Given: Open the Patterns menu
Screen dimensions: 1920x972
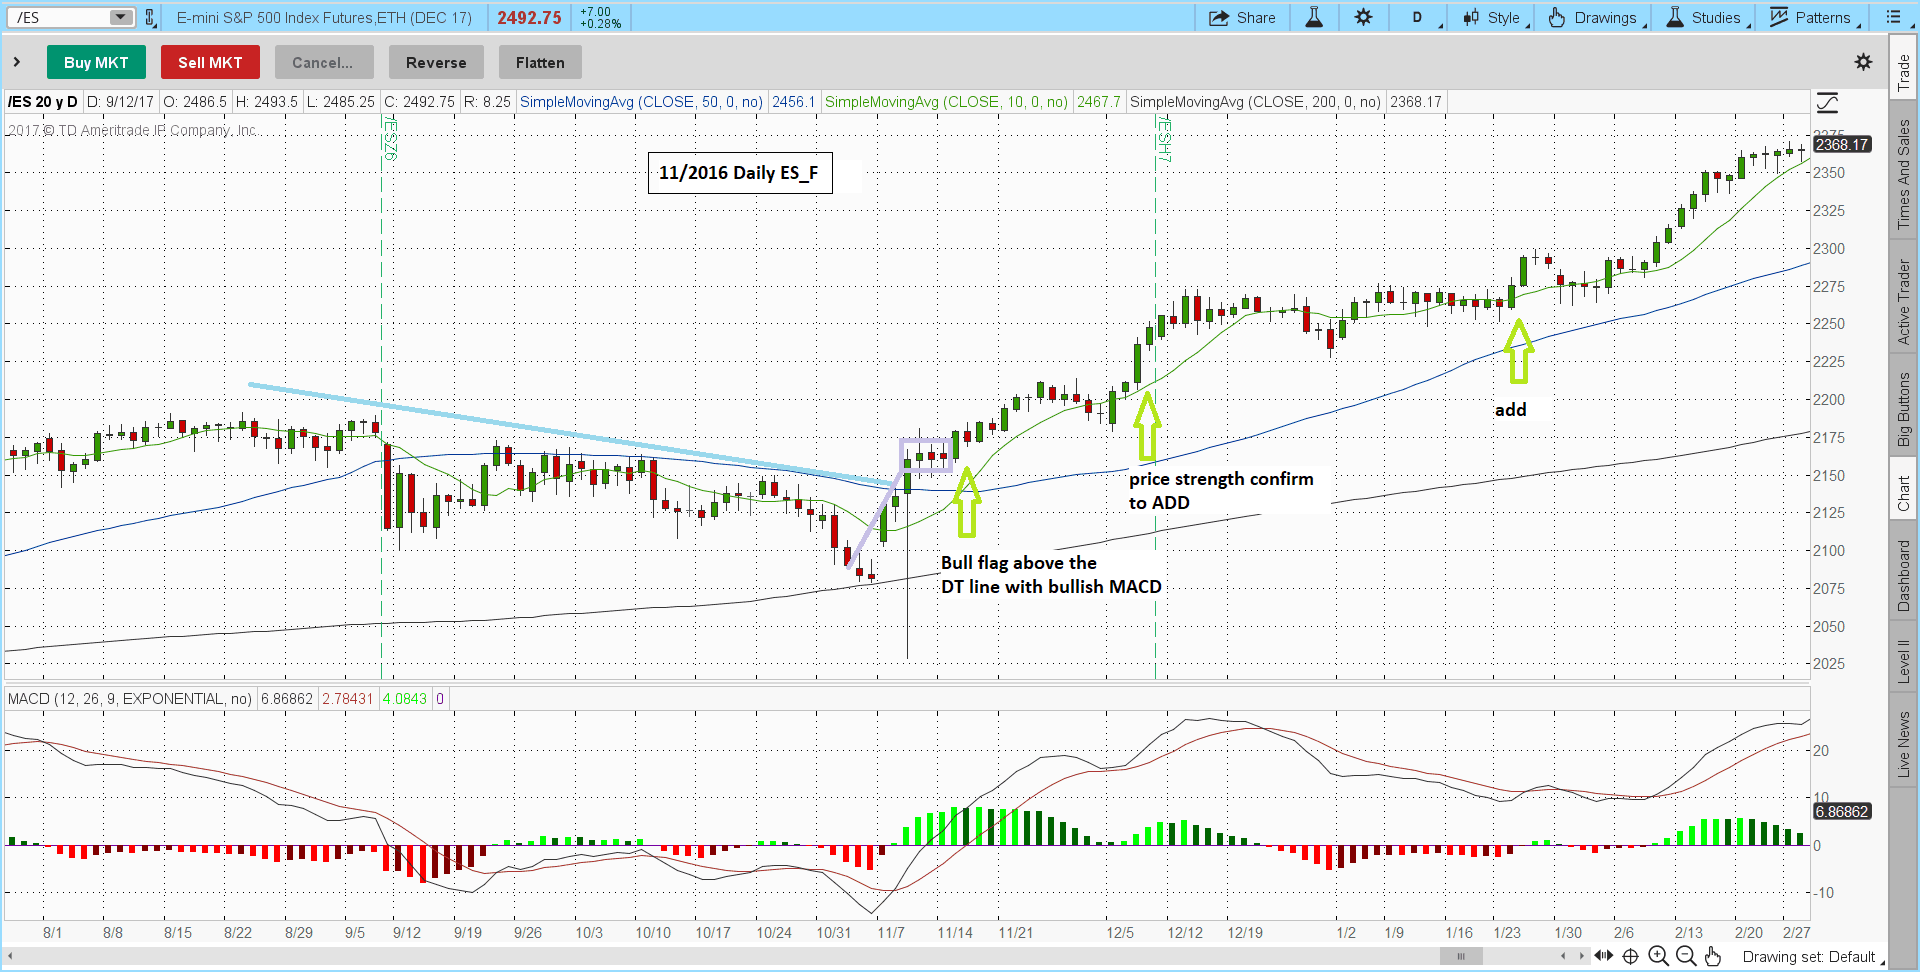Looking at the screenshot, I should click(1814, 18).
